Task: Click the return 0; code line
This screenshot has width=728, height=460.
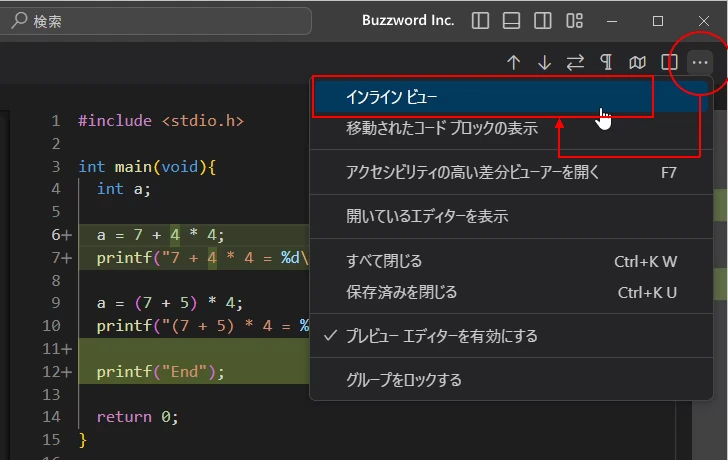Action: coord(137,417)
